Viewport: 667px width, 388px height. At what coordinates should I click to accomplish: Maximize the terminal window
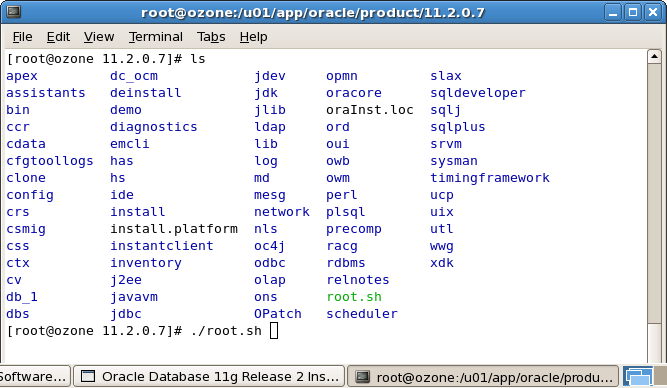point(633,12)
